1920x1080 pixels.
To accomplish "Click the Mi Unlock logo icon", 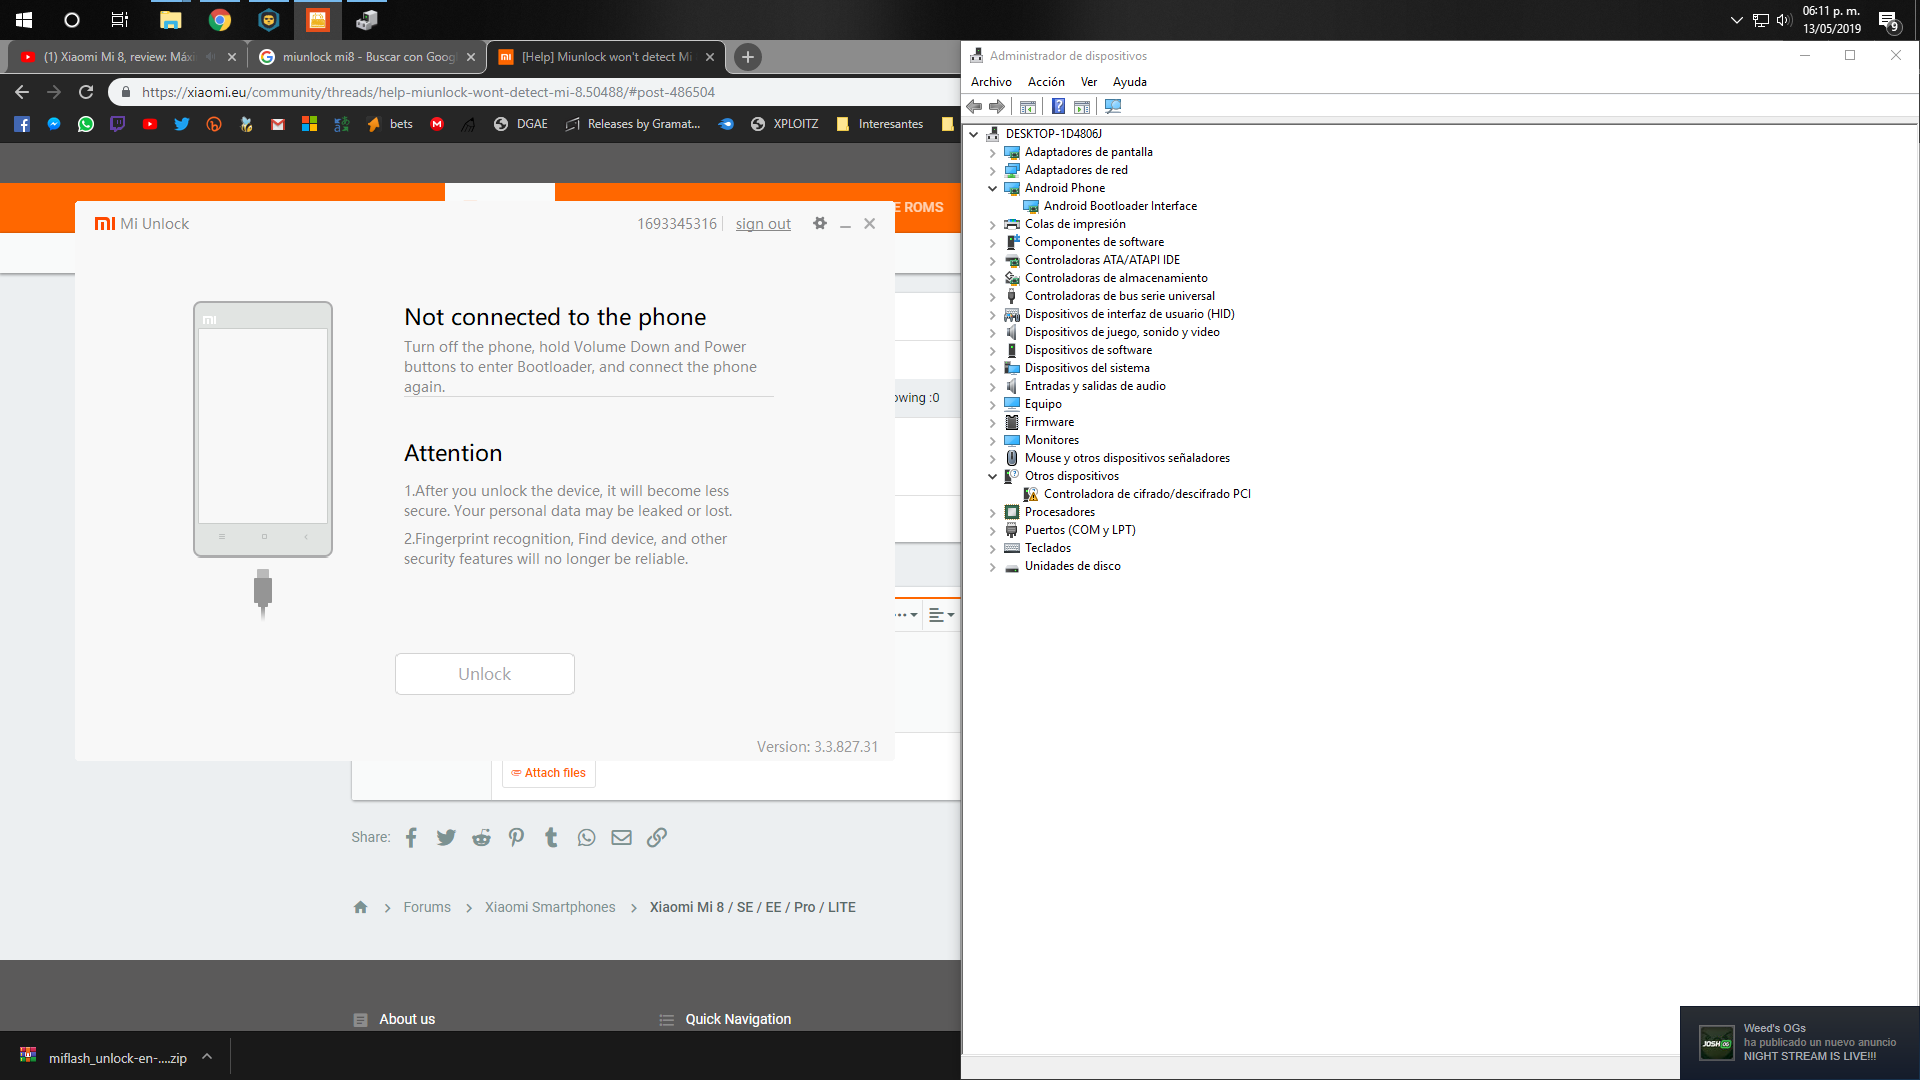I will tap(105, 224).
